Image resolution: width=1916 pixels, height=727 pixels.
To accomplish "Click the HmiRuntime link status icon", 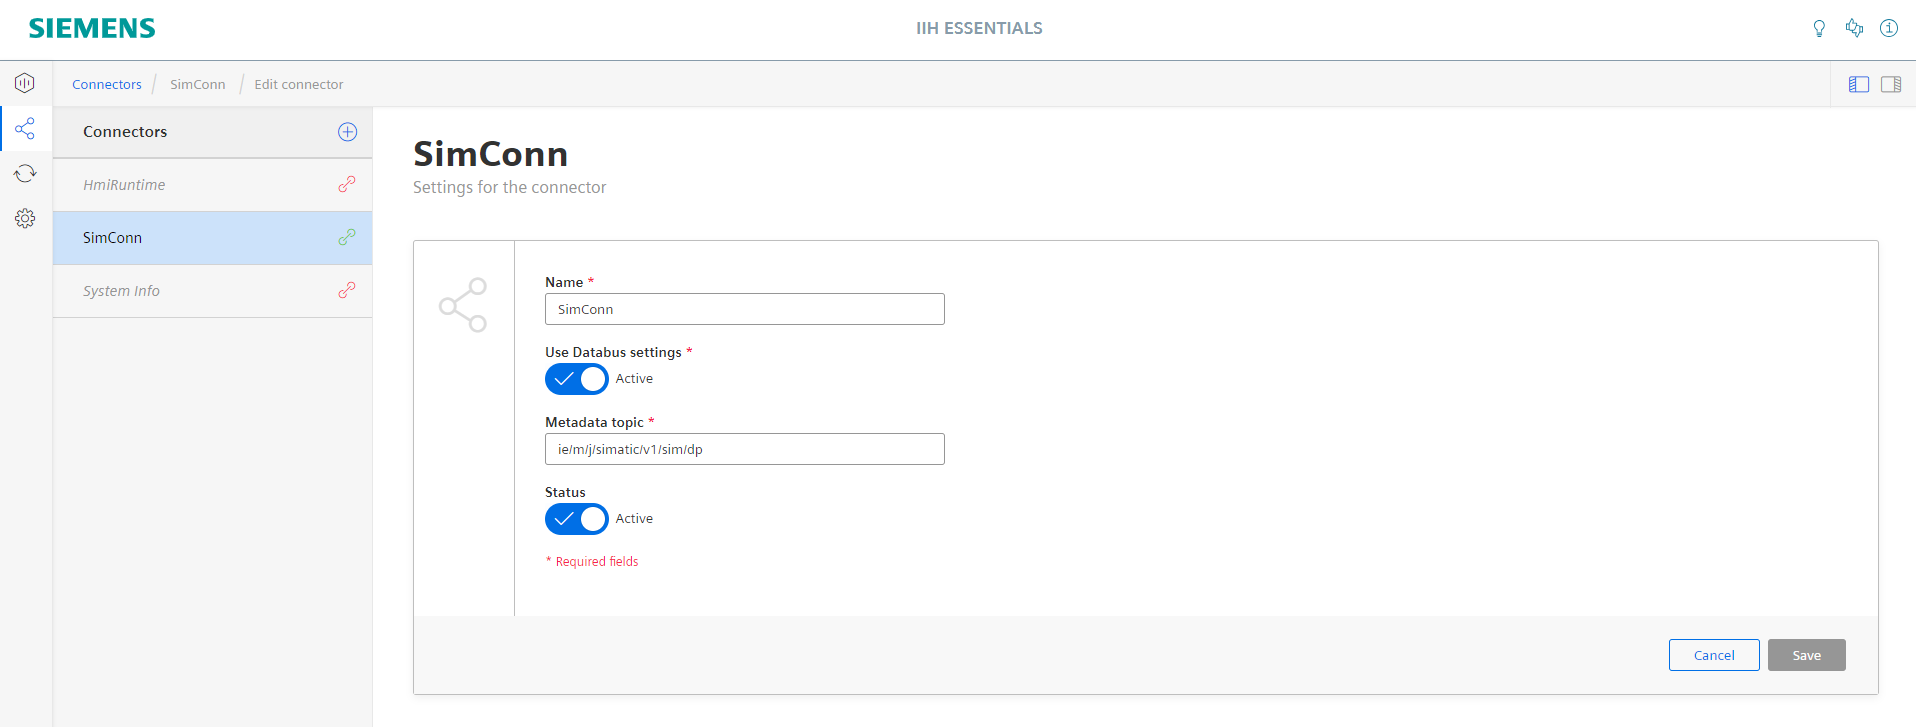I will tap(347, 184).
